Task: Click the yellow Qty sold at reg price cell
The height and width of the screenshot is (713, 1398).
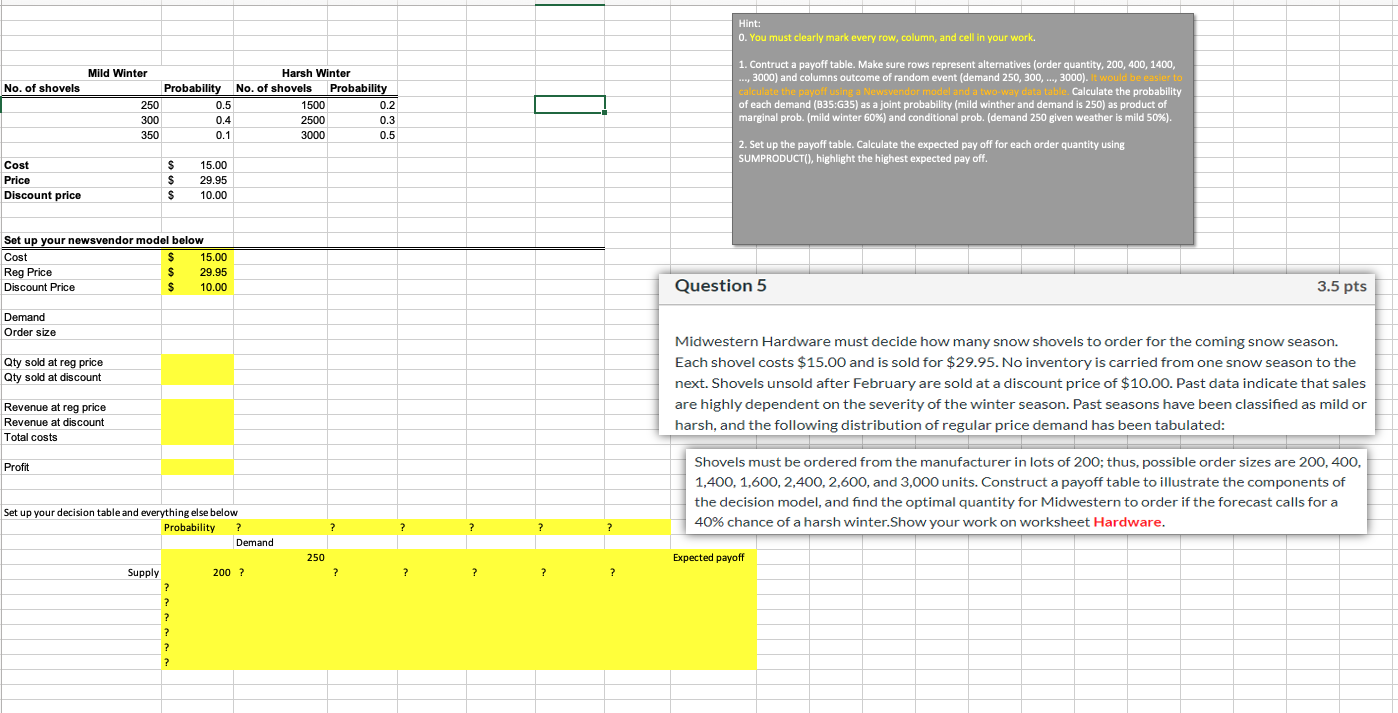Action: tap(197, 362)
